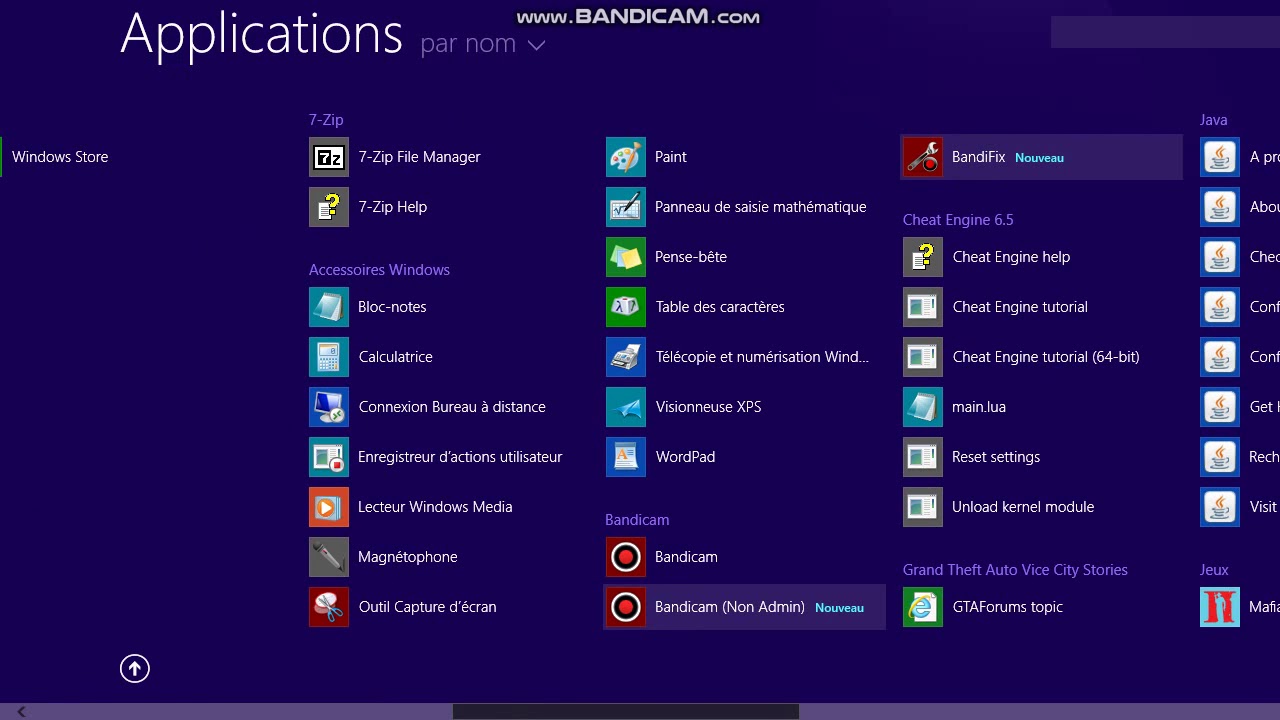
Task: Open the 7-Zip Help icon
Action: coord(329,207)
